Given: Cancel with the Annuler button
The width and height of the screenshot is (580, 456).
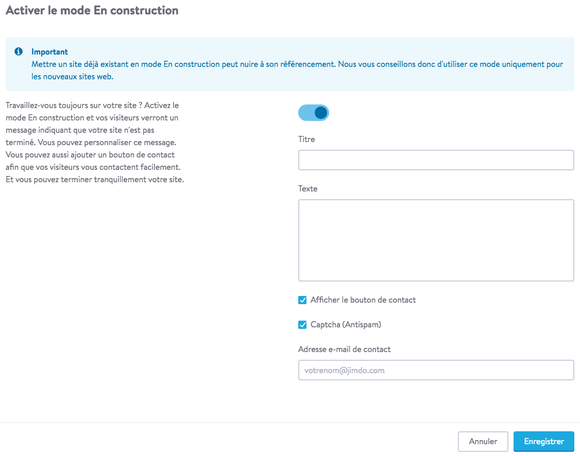Looking at the screenshot, I should point(483,442).
